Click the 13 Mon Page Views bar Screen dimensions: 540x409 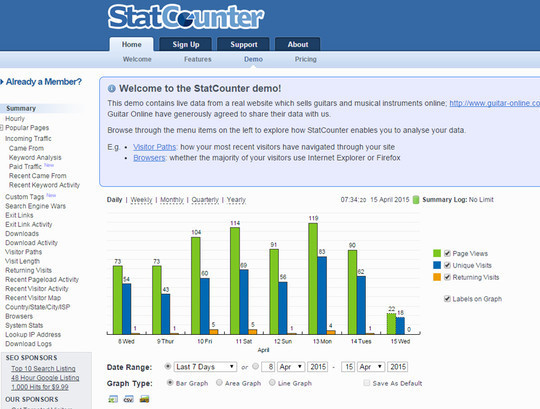pyautogui.click(x=313, y=279)
